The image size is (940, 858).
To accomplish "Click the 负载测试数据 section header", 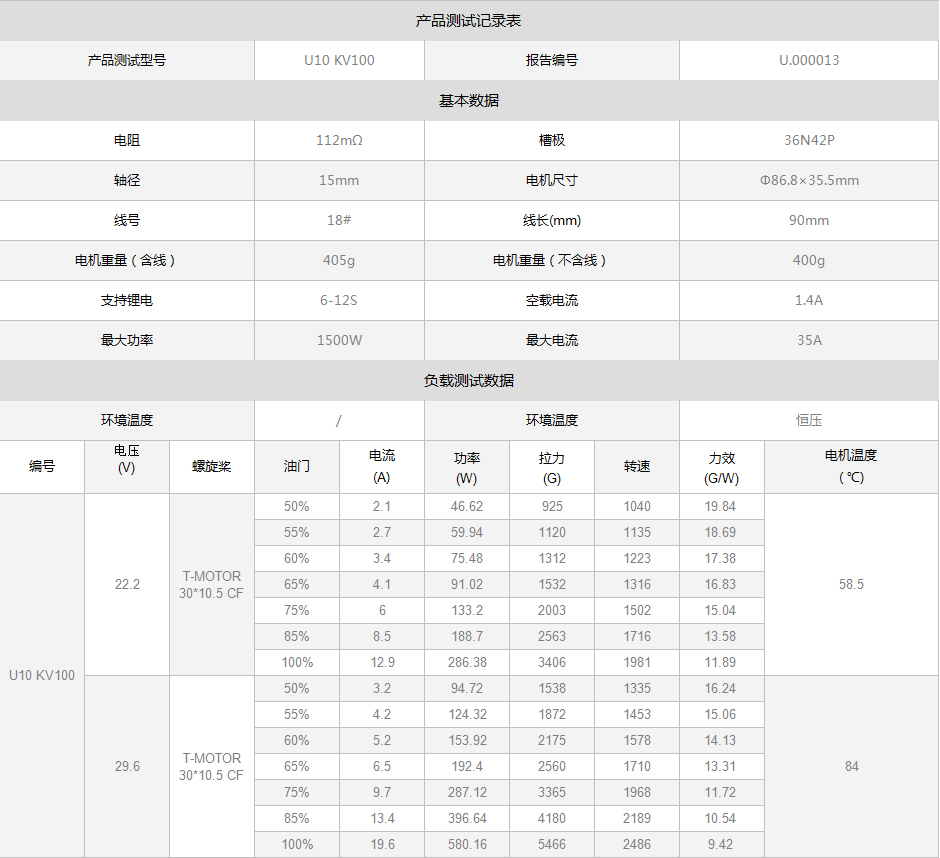I will 468,380.
